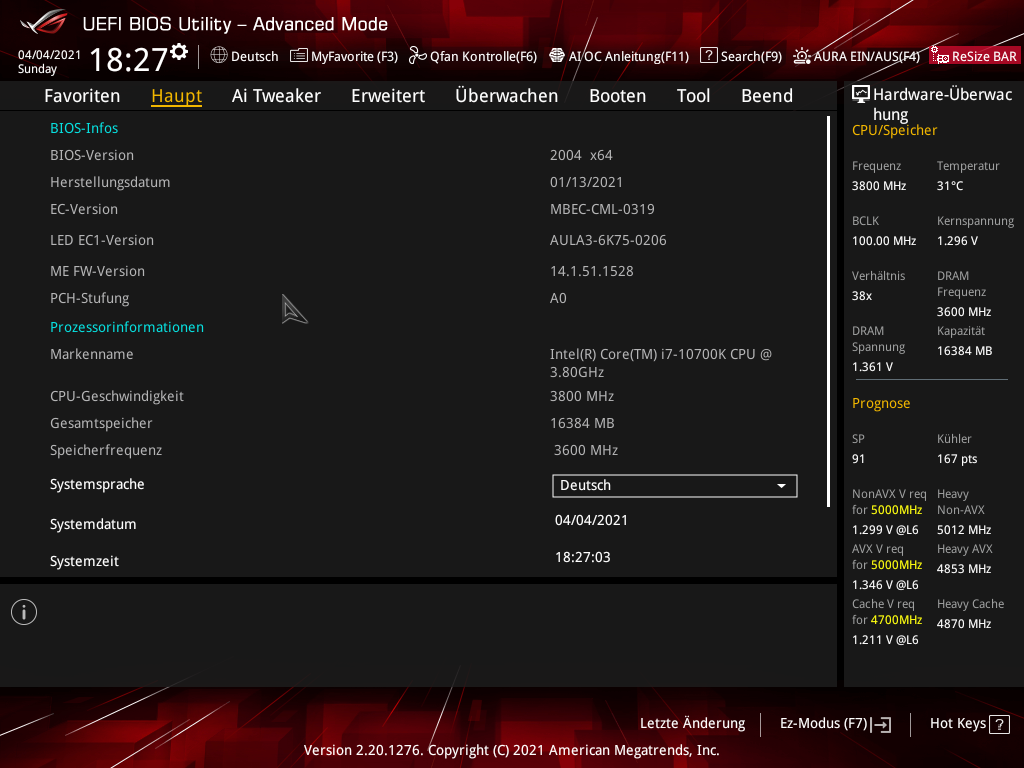Viewport: 1024px width, 768px height.
Task: Open Qfan Kontrolle(F6)
Action: click(473, 56)
